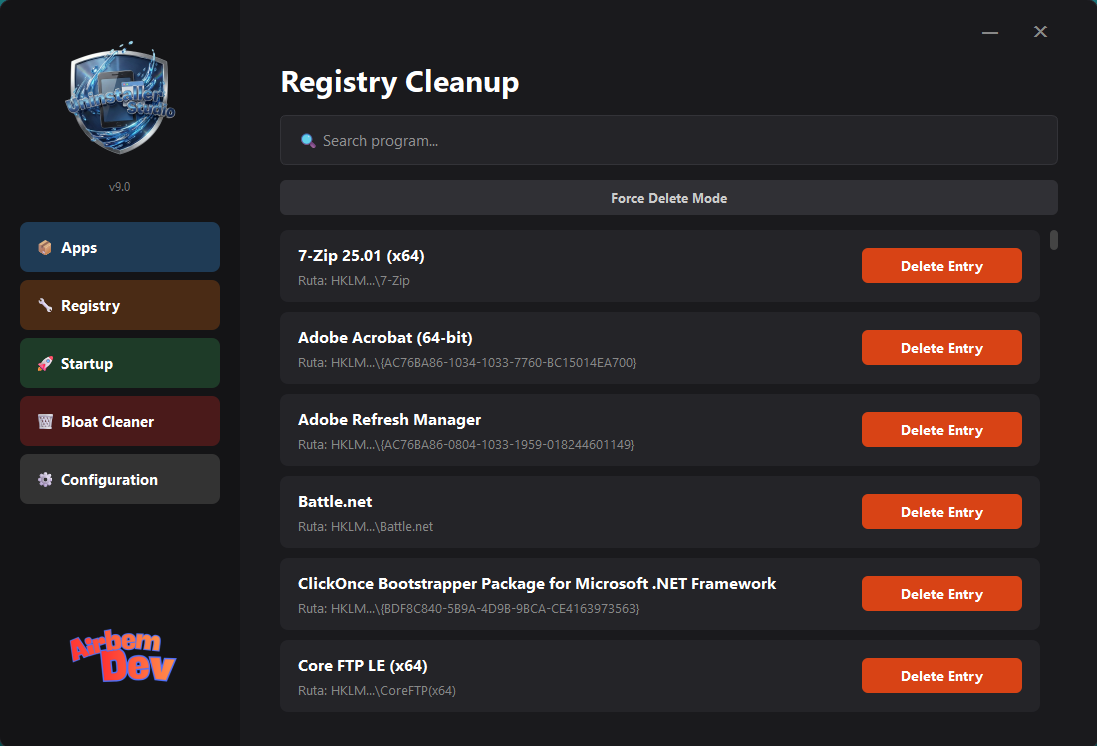Delete the Adobe Acrobat (64-bit) entry
The height and width of the screenshot is (746, 1097).
[x=942, y=348]
